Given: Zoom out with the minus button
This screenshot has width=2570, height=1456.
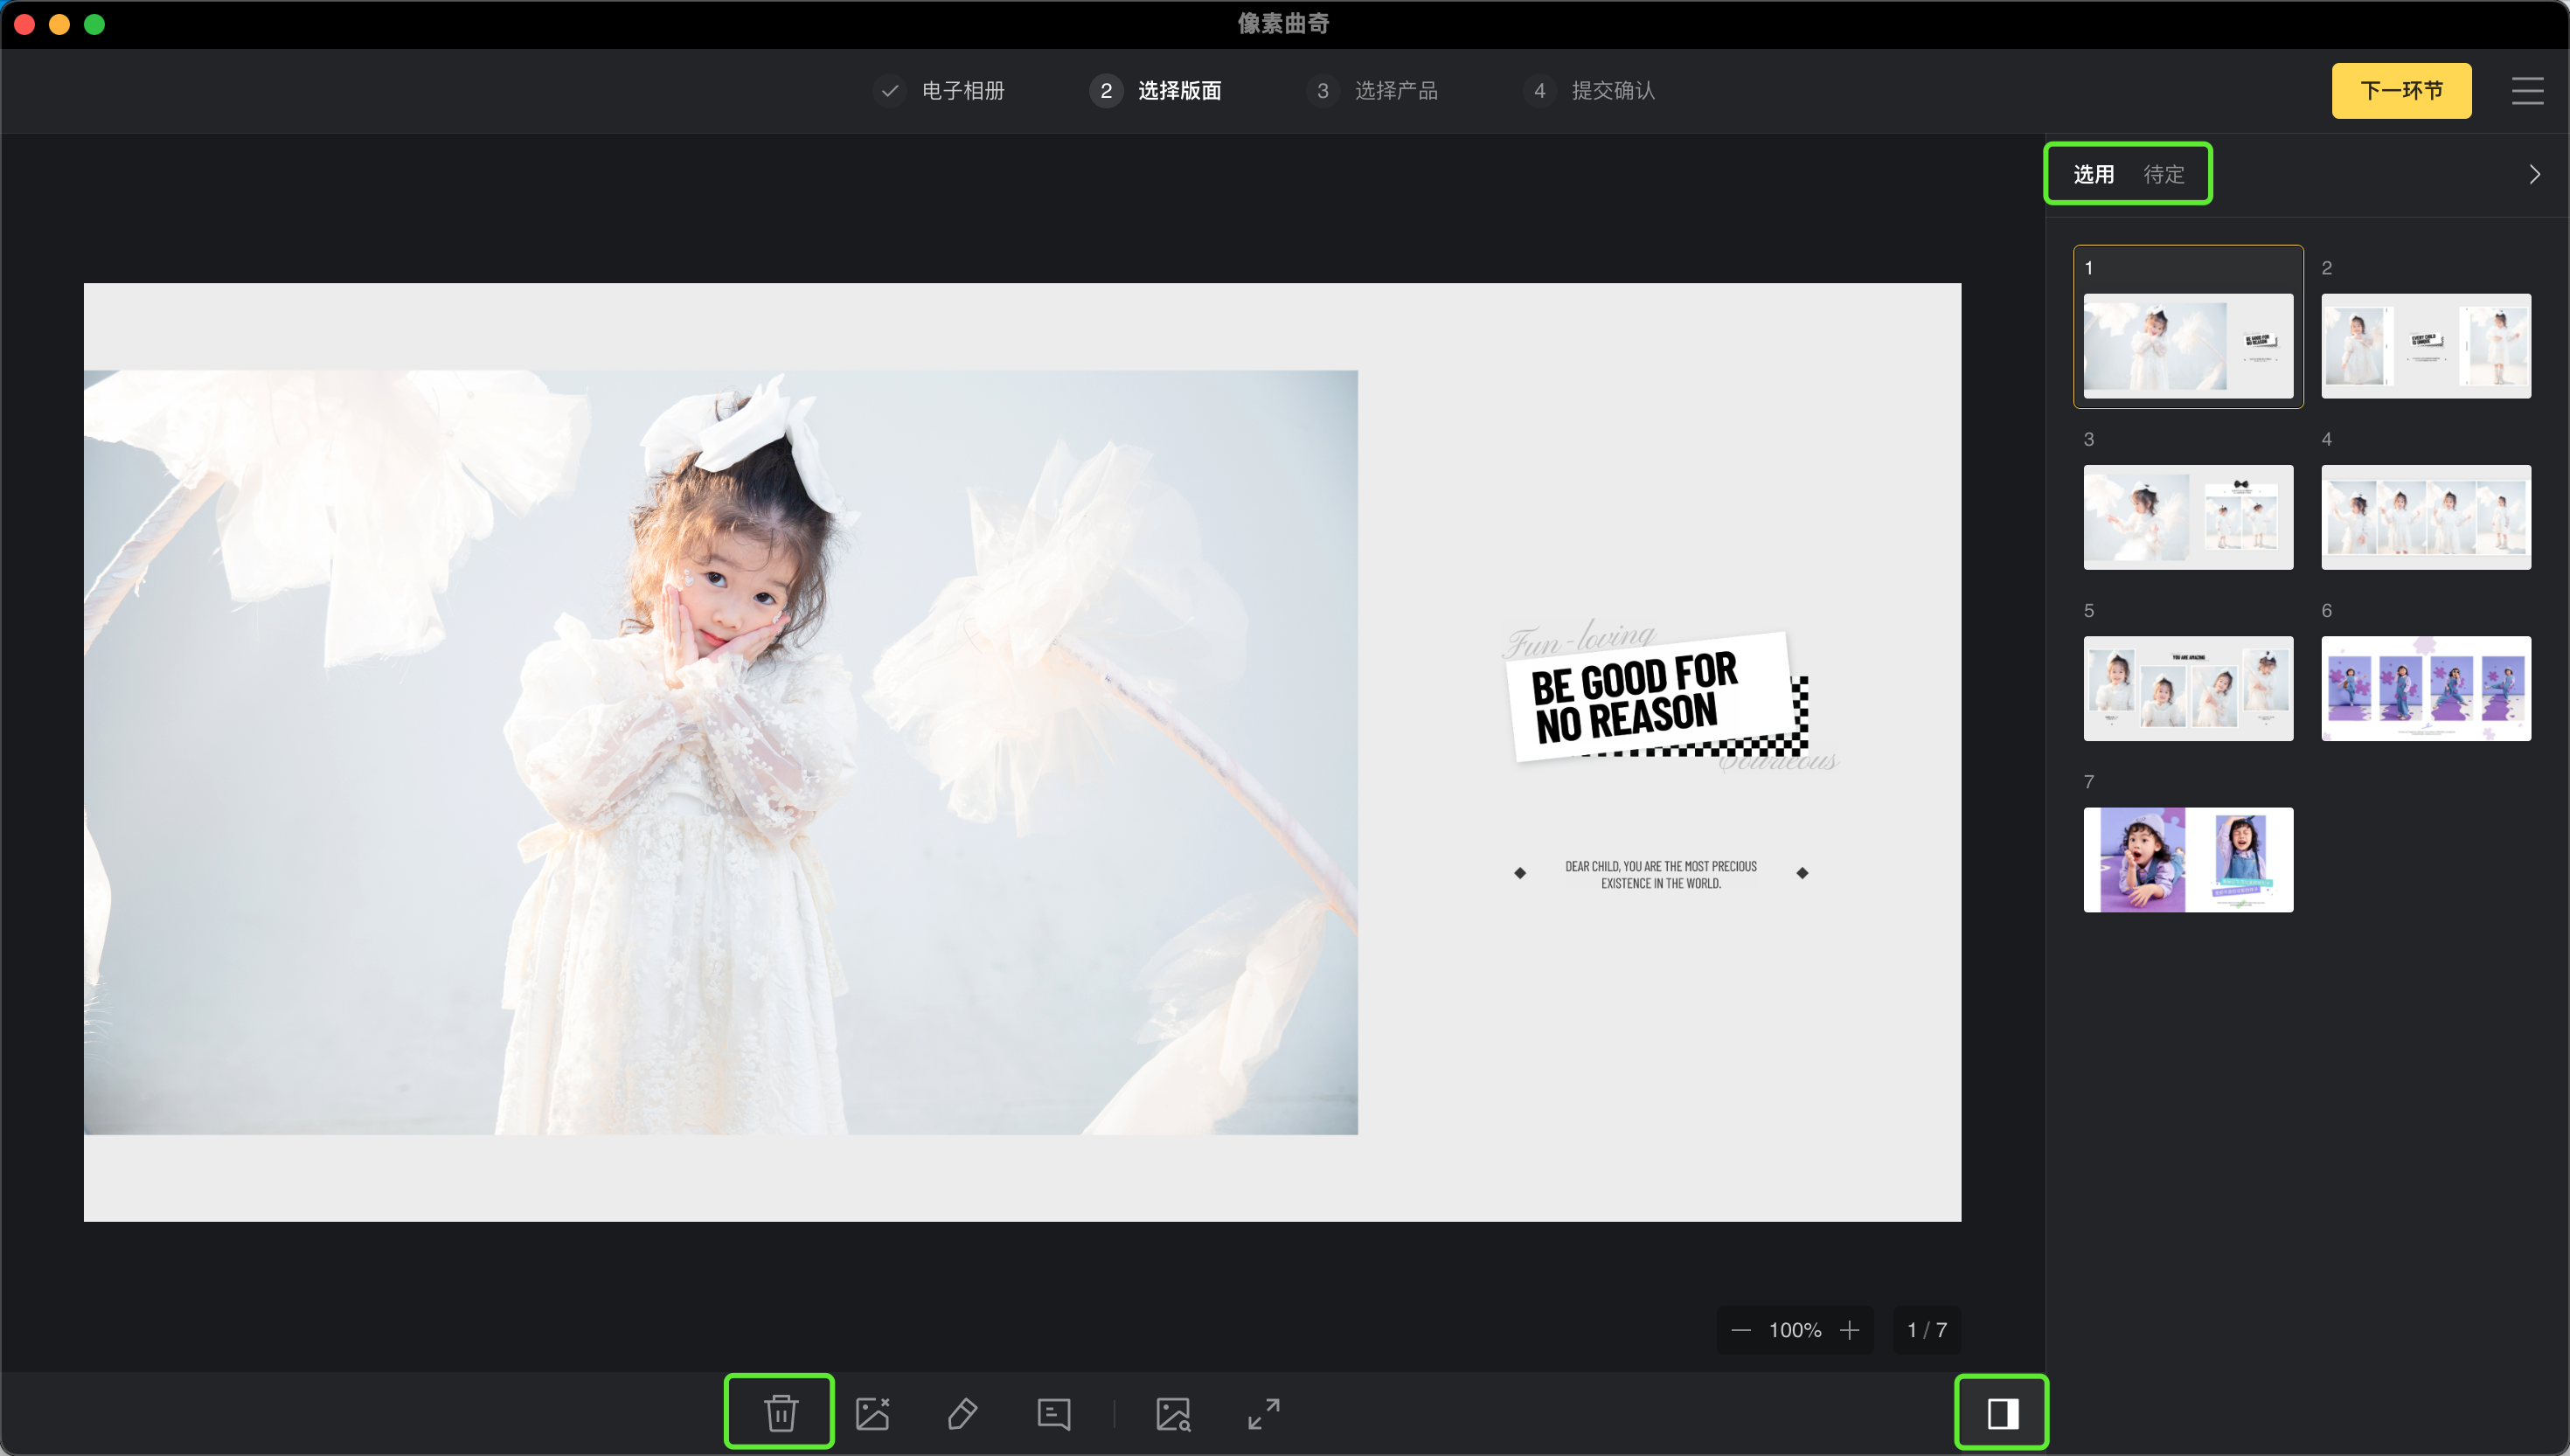Looking at the screenshot, I should click(x=1741, y=1330).
